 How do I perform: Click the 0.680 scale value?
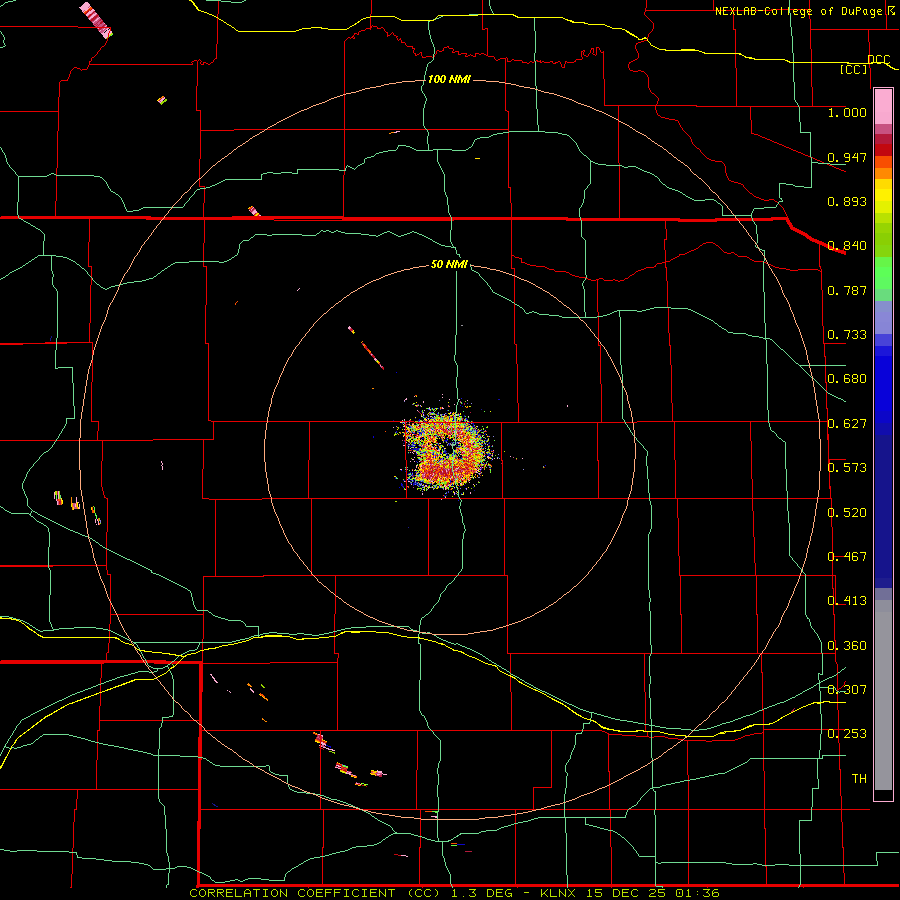[x=847, y=379]
